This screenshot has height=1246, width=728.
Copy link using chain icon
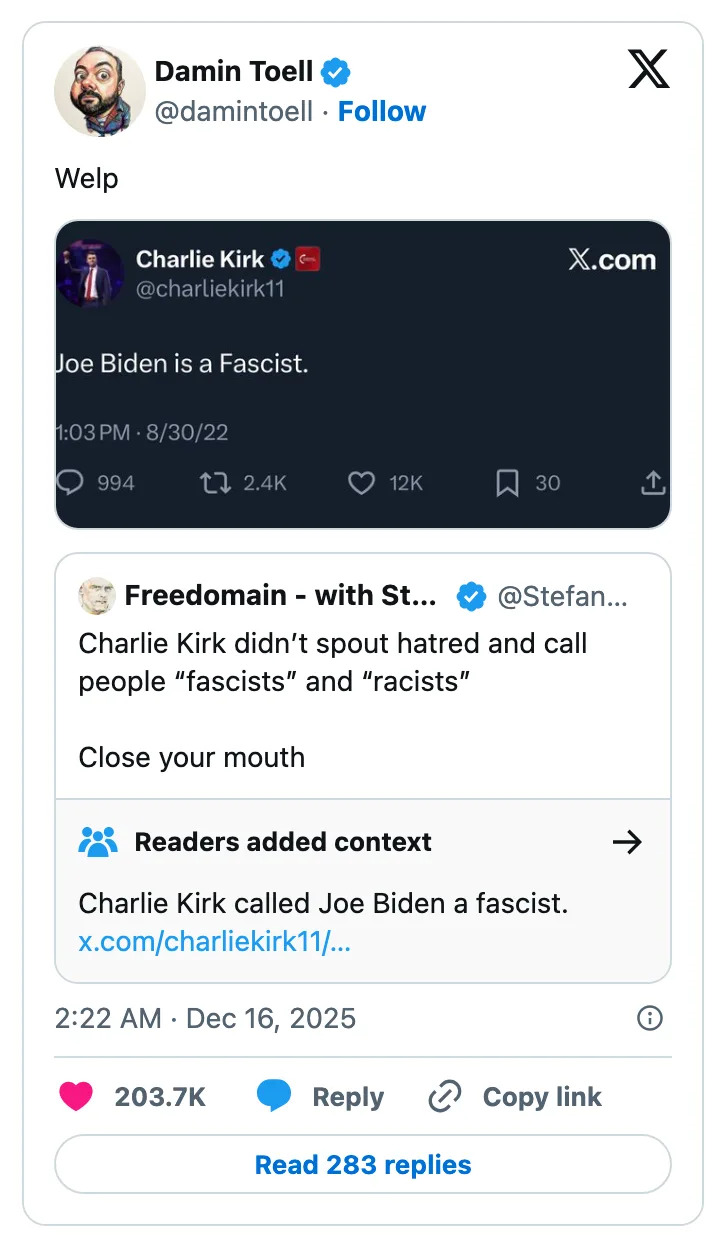444,1097
